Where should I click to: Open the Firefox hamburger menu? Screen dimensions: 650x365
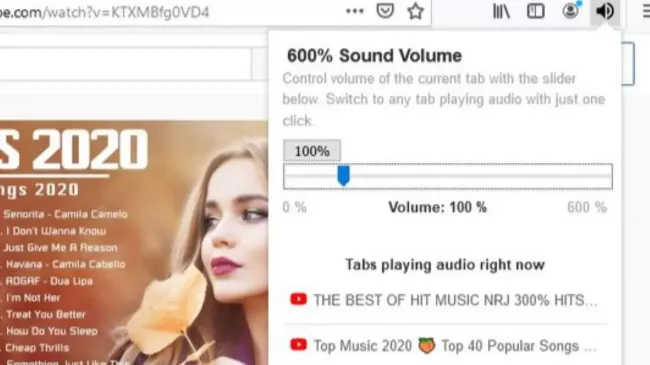[x=646, y=11]
